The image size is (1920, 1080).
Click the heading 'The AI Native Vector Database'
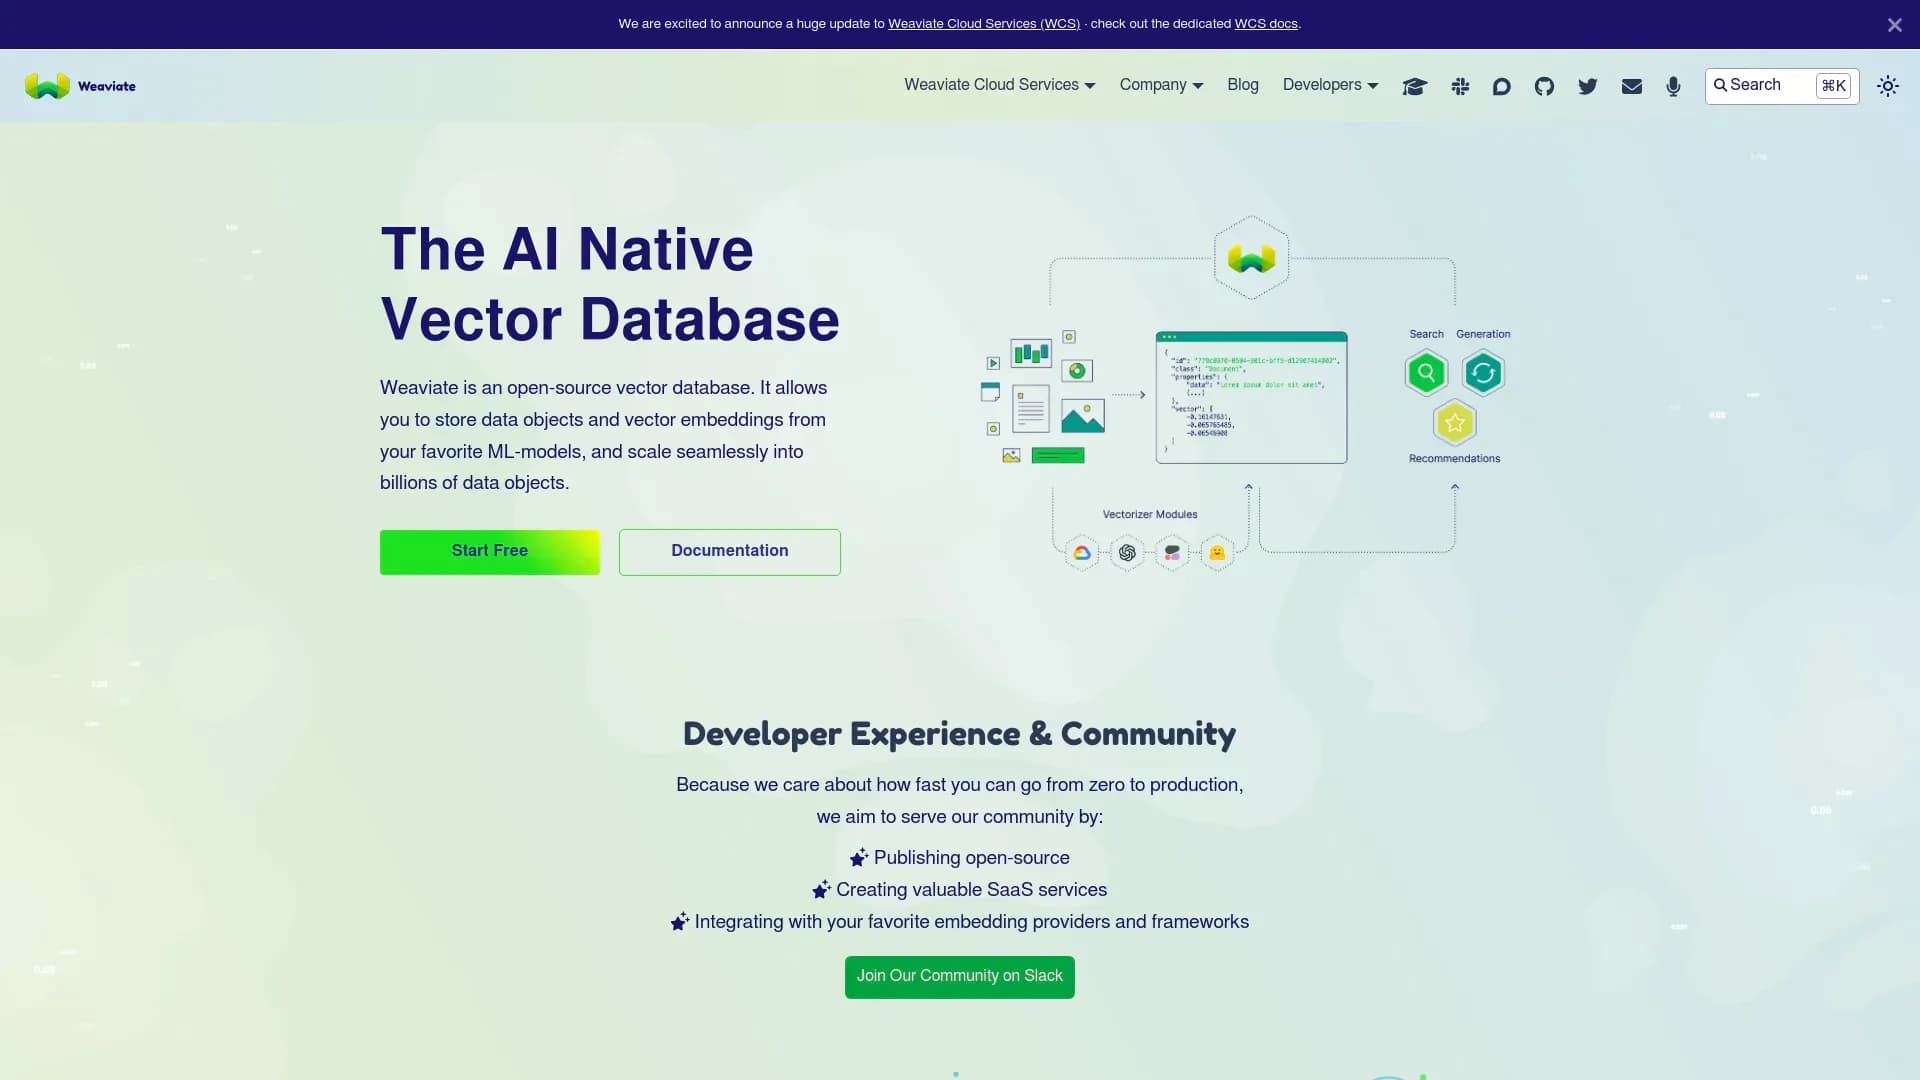point(610,284)
